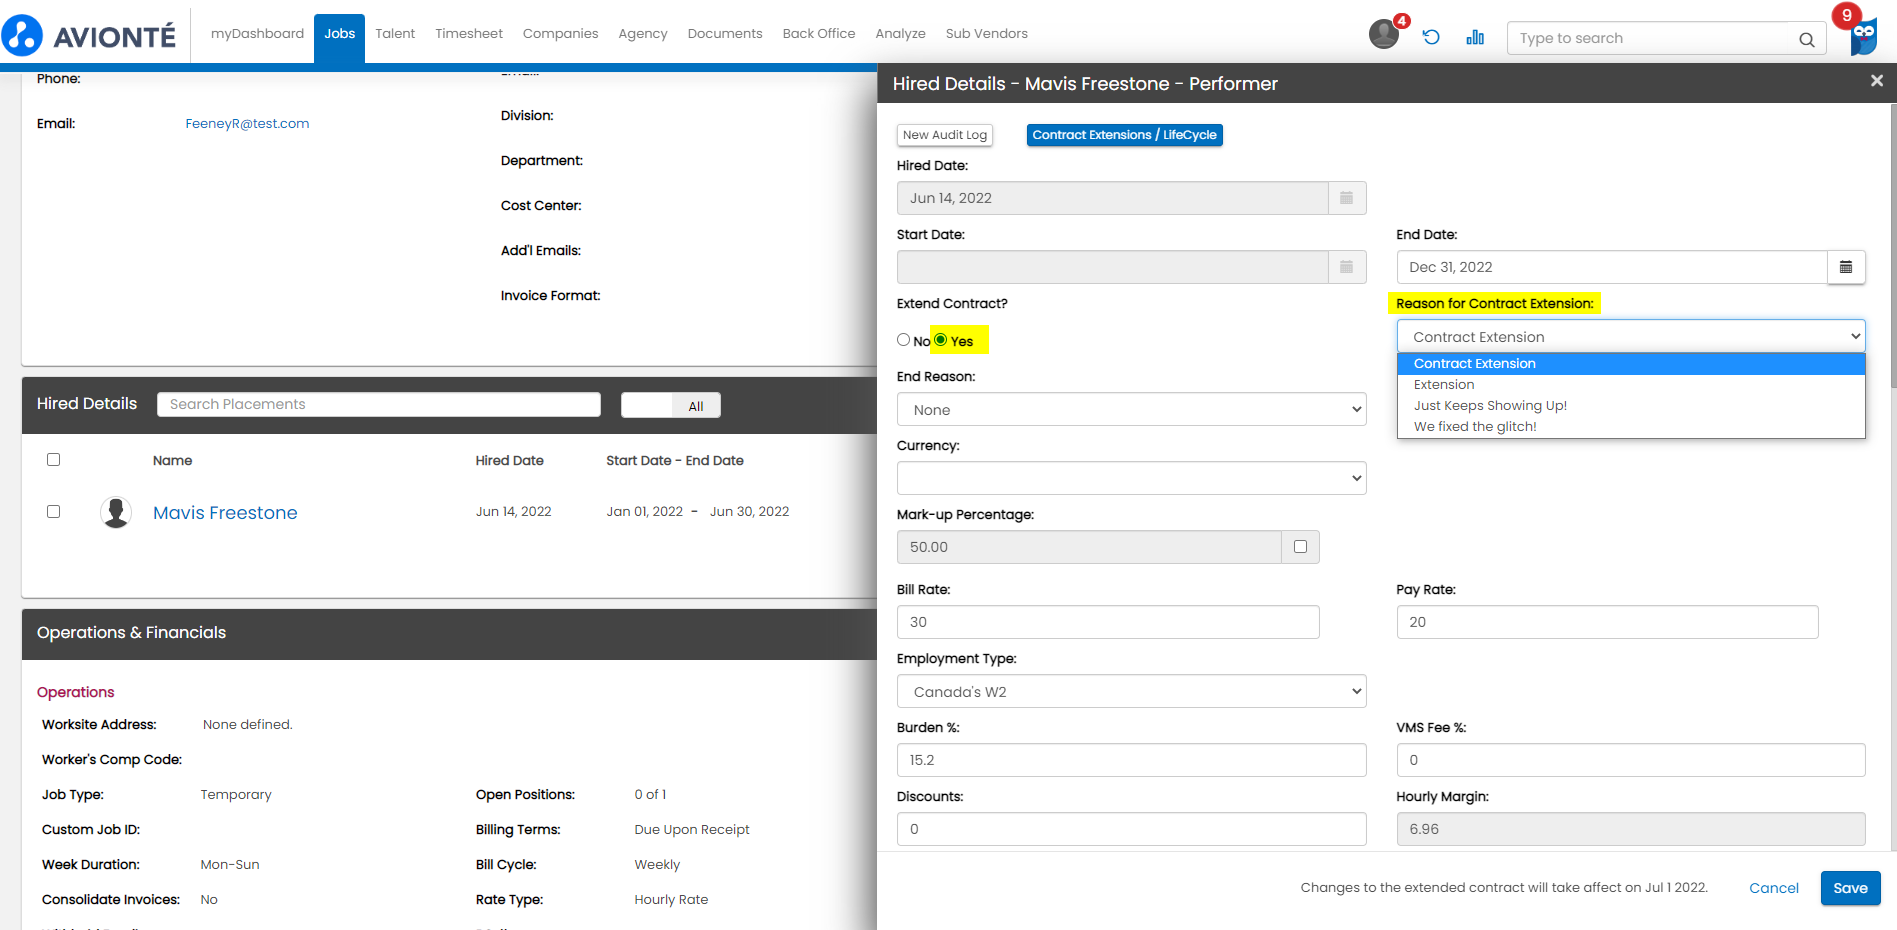Viewport: 1897px width, 930px height.
Task: Select the Yes extend contract radio
Action: (940, 340)
